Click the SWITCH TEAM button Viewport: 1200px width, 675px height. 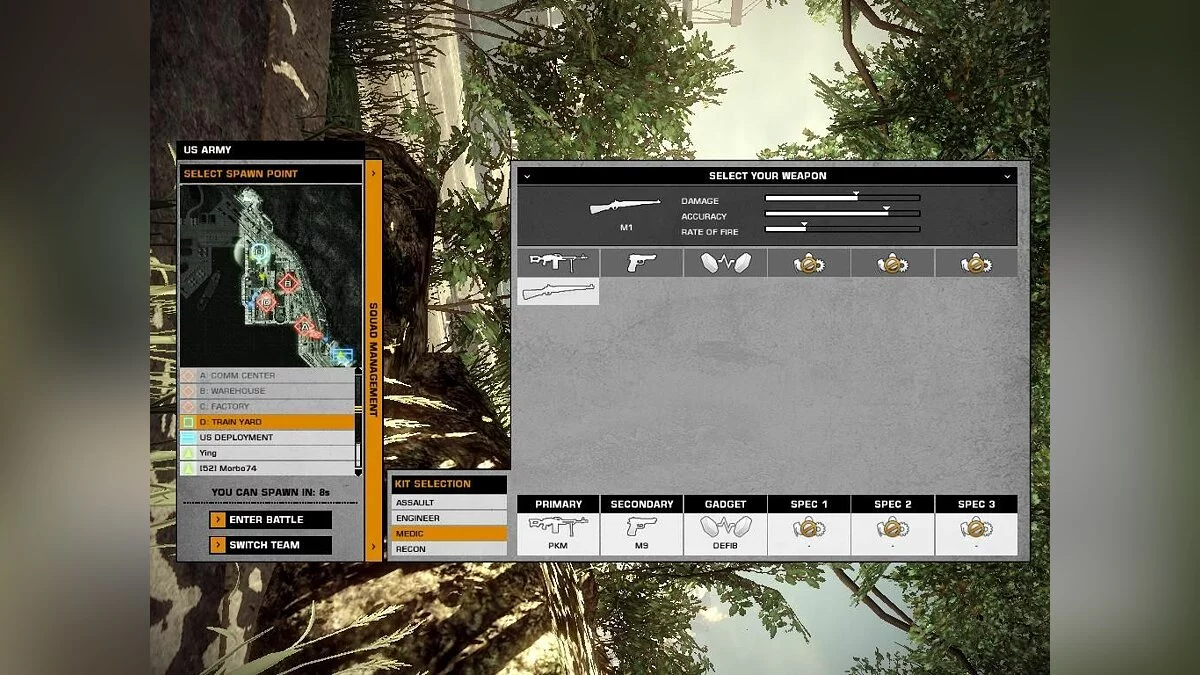268,545
